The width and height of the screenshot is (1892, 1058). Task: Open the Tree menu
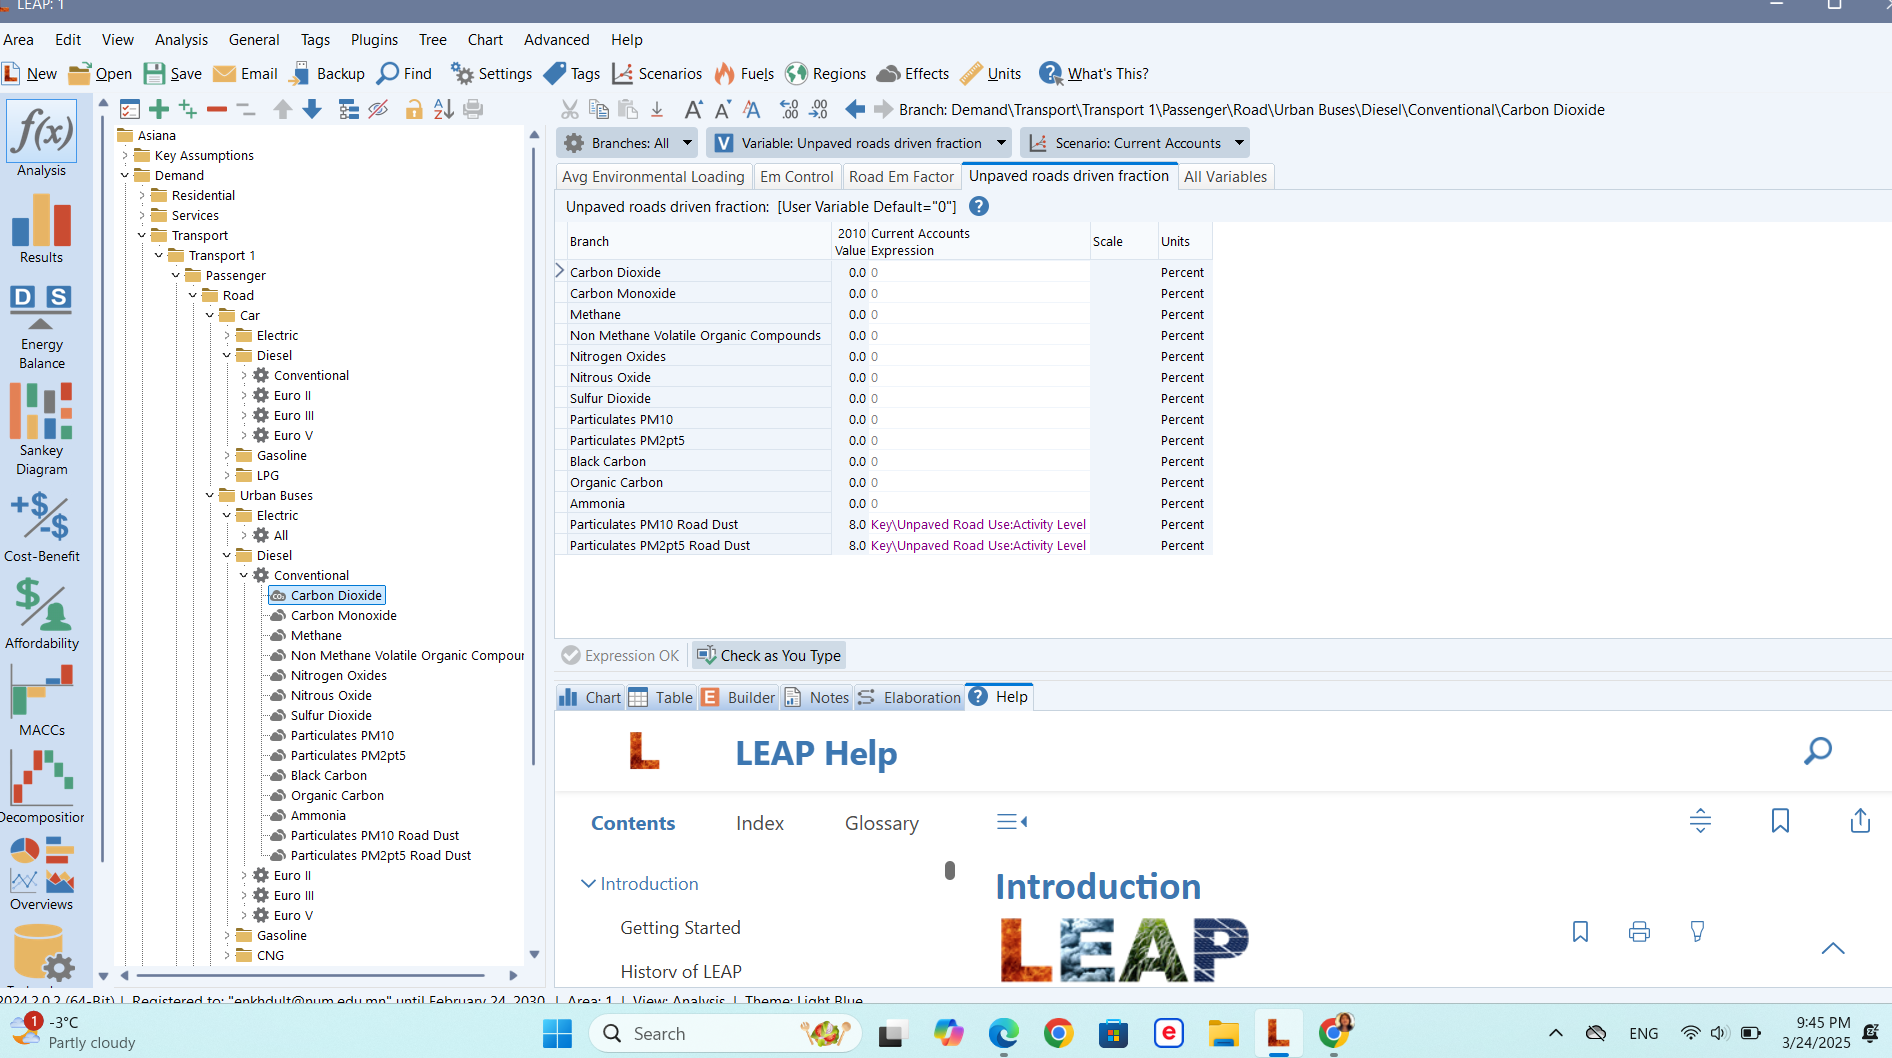pyautogui.click(x=432, y=39)
